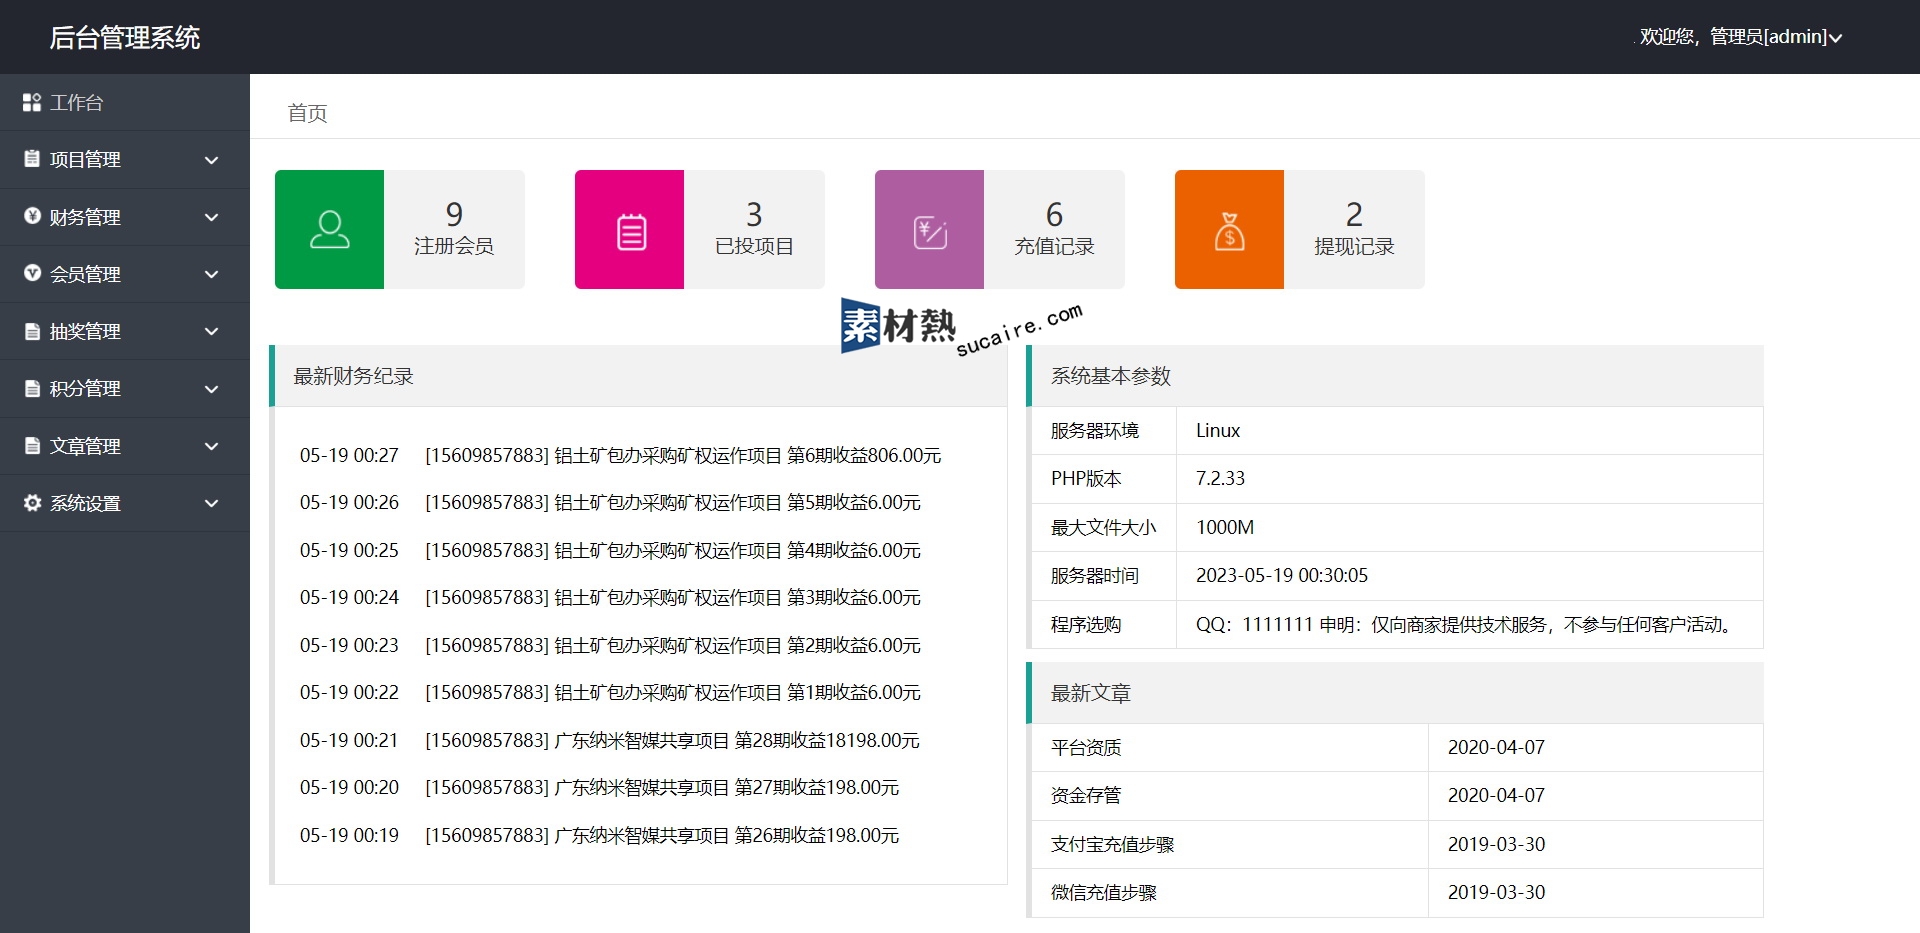
Task: Click server time 2023-05-19 00:30:05
Action: click(1282, 575)
